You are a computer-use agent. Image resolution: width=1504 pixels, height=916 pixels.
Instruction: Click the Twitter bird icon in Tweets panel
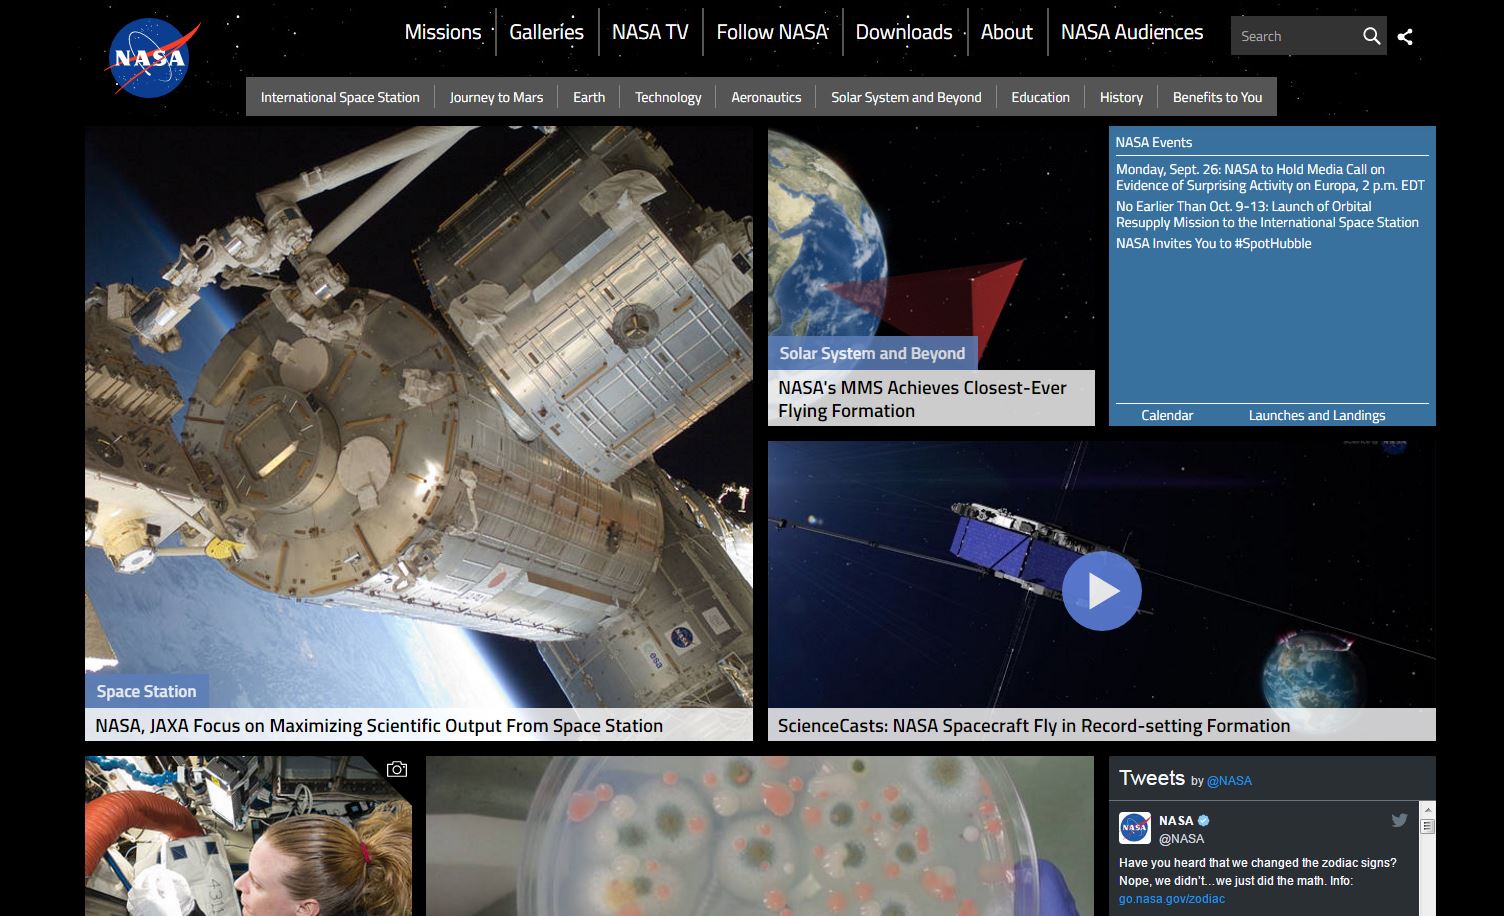point(1399,820)
